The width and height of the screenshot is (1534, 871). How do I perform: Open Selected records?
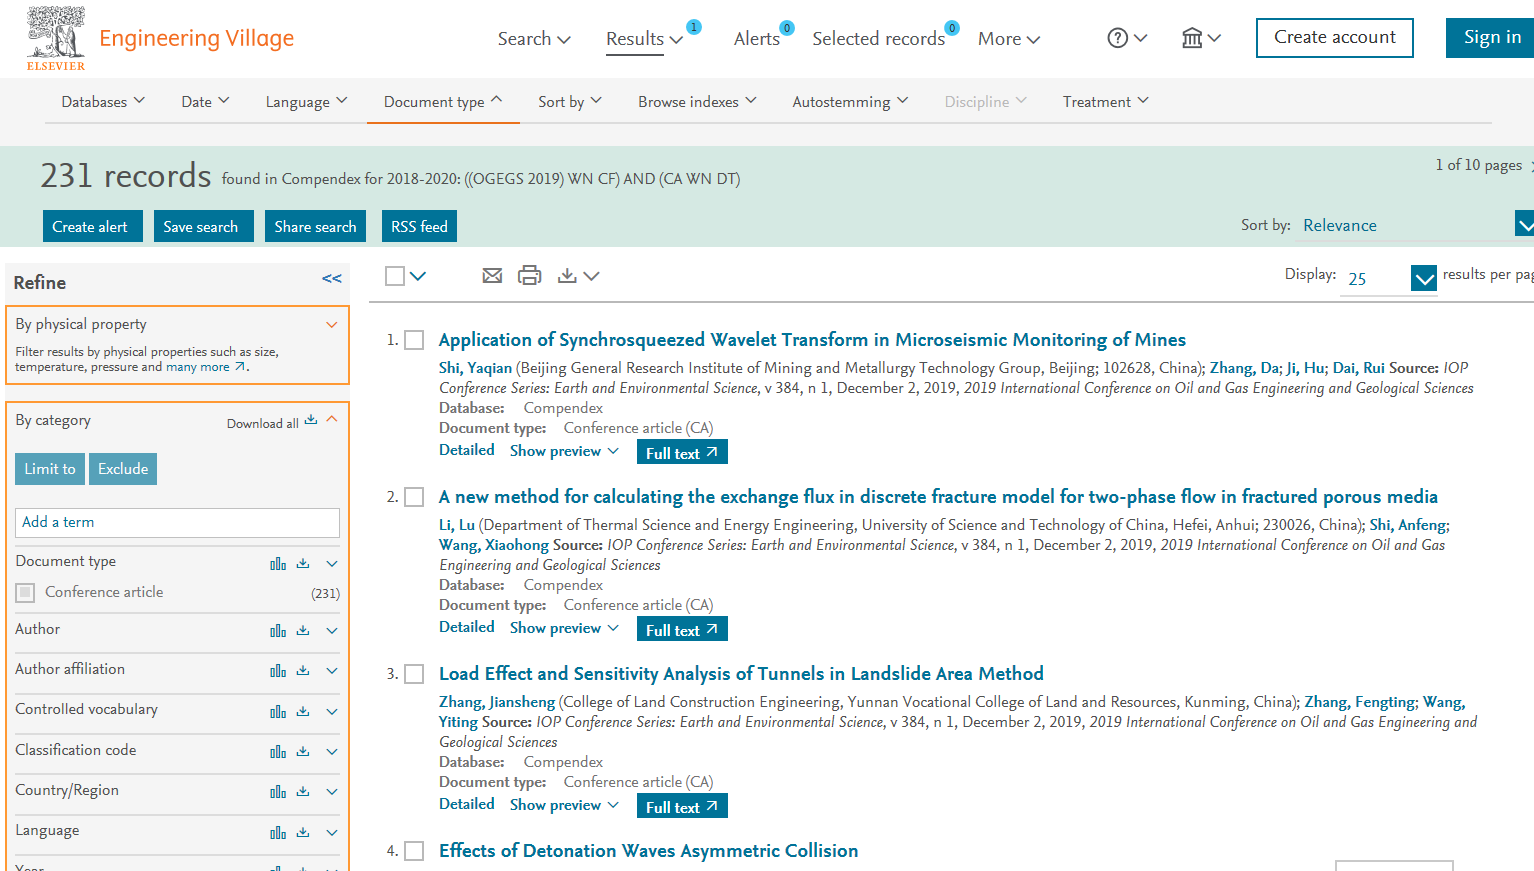pyautogui.click(x=878, y=39)
